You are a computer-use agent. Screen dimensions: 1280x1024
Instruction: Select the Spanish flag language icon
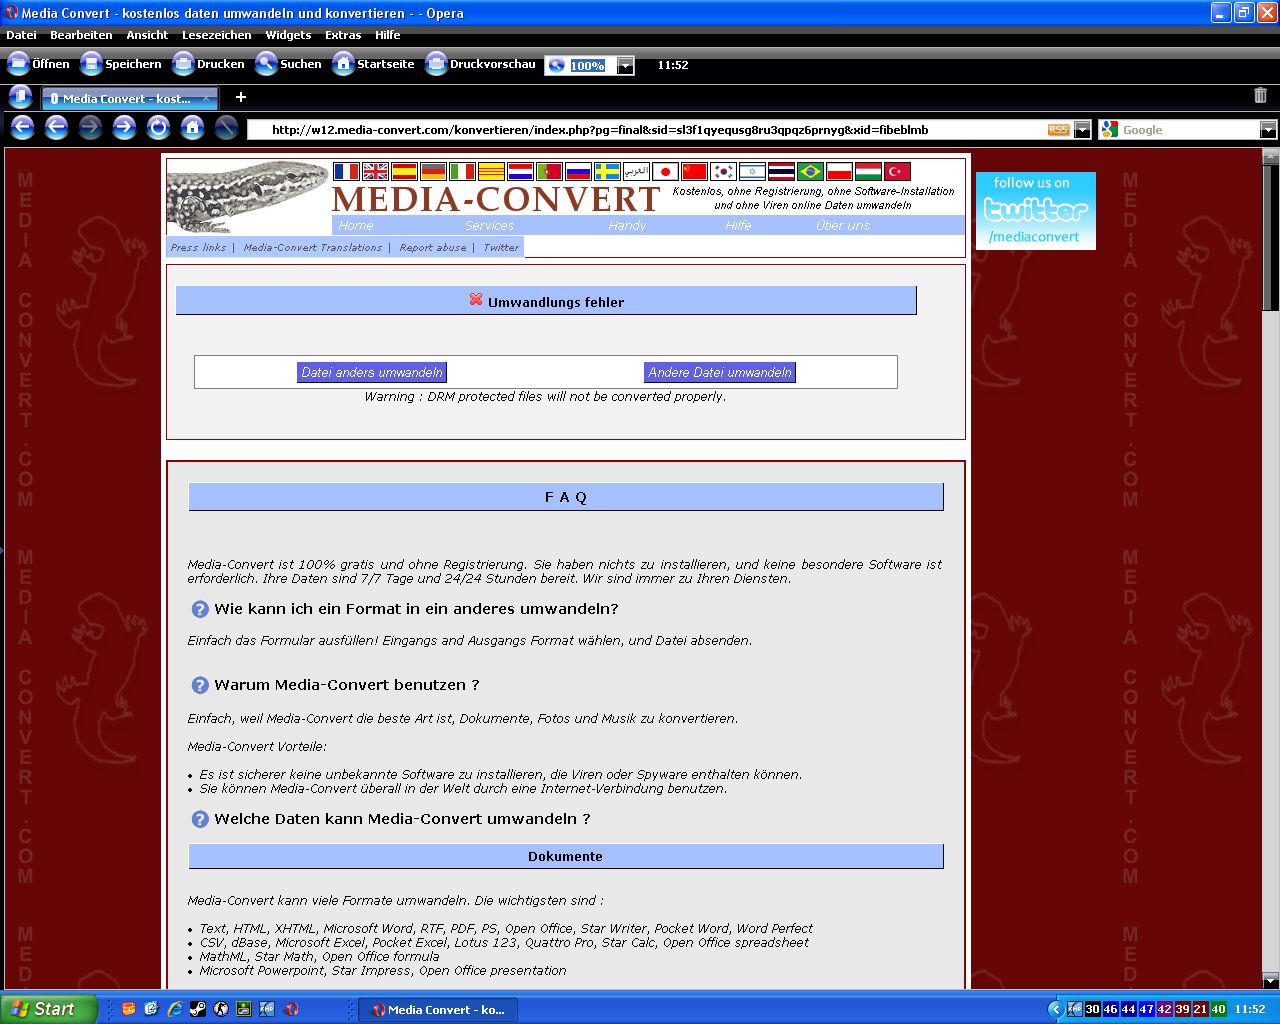pyautogui.click(x=404, y=172)
